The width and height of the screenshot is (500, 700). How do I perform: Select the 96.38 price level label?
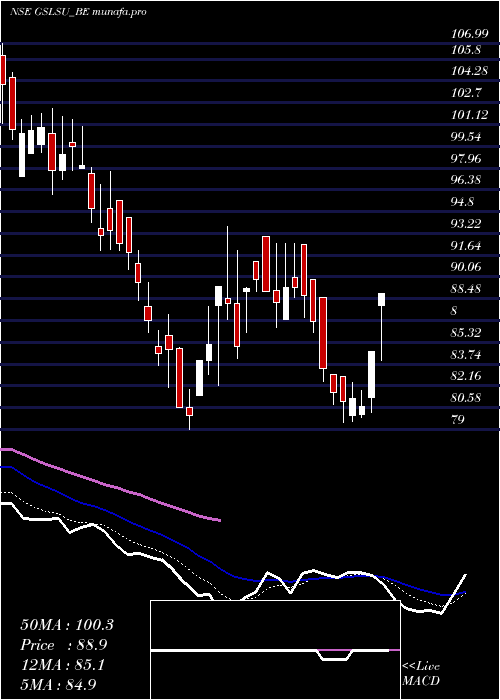tap(466, 180)
